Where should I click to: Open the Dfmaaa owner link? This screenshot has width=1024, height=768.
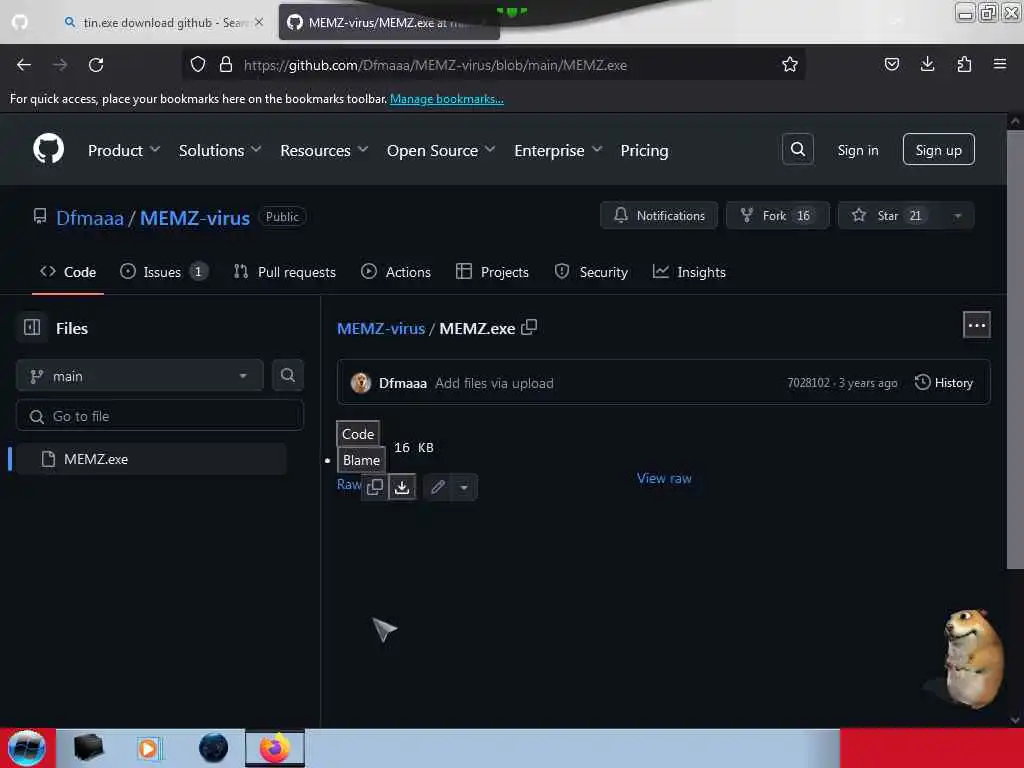tap(89, 218)
